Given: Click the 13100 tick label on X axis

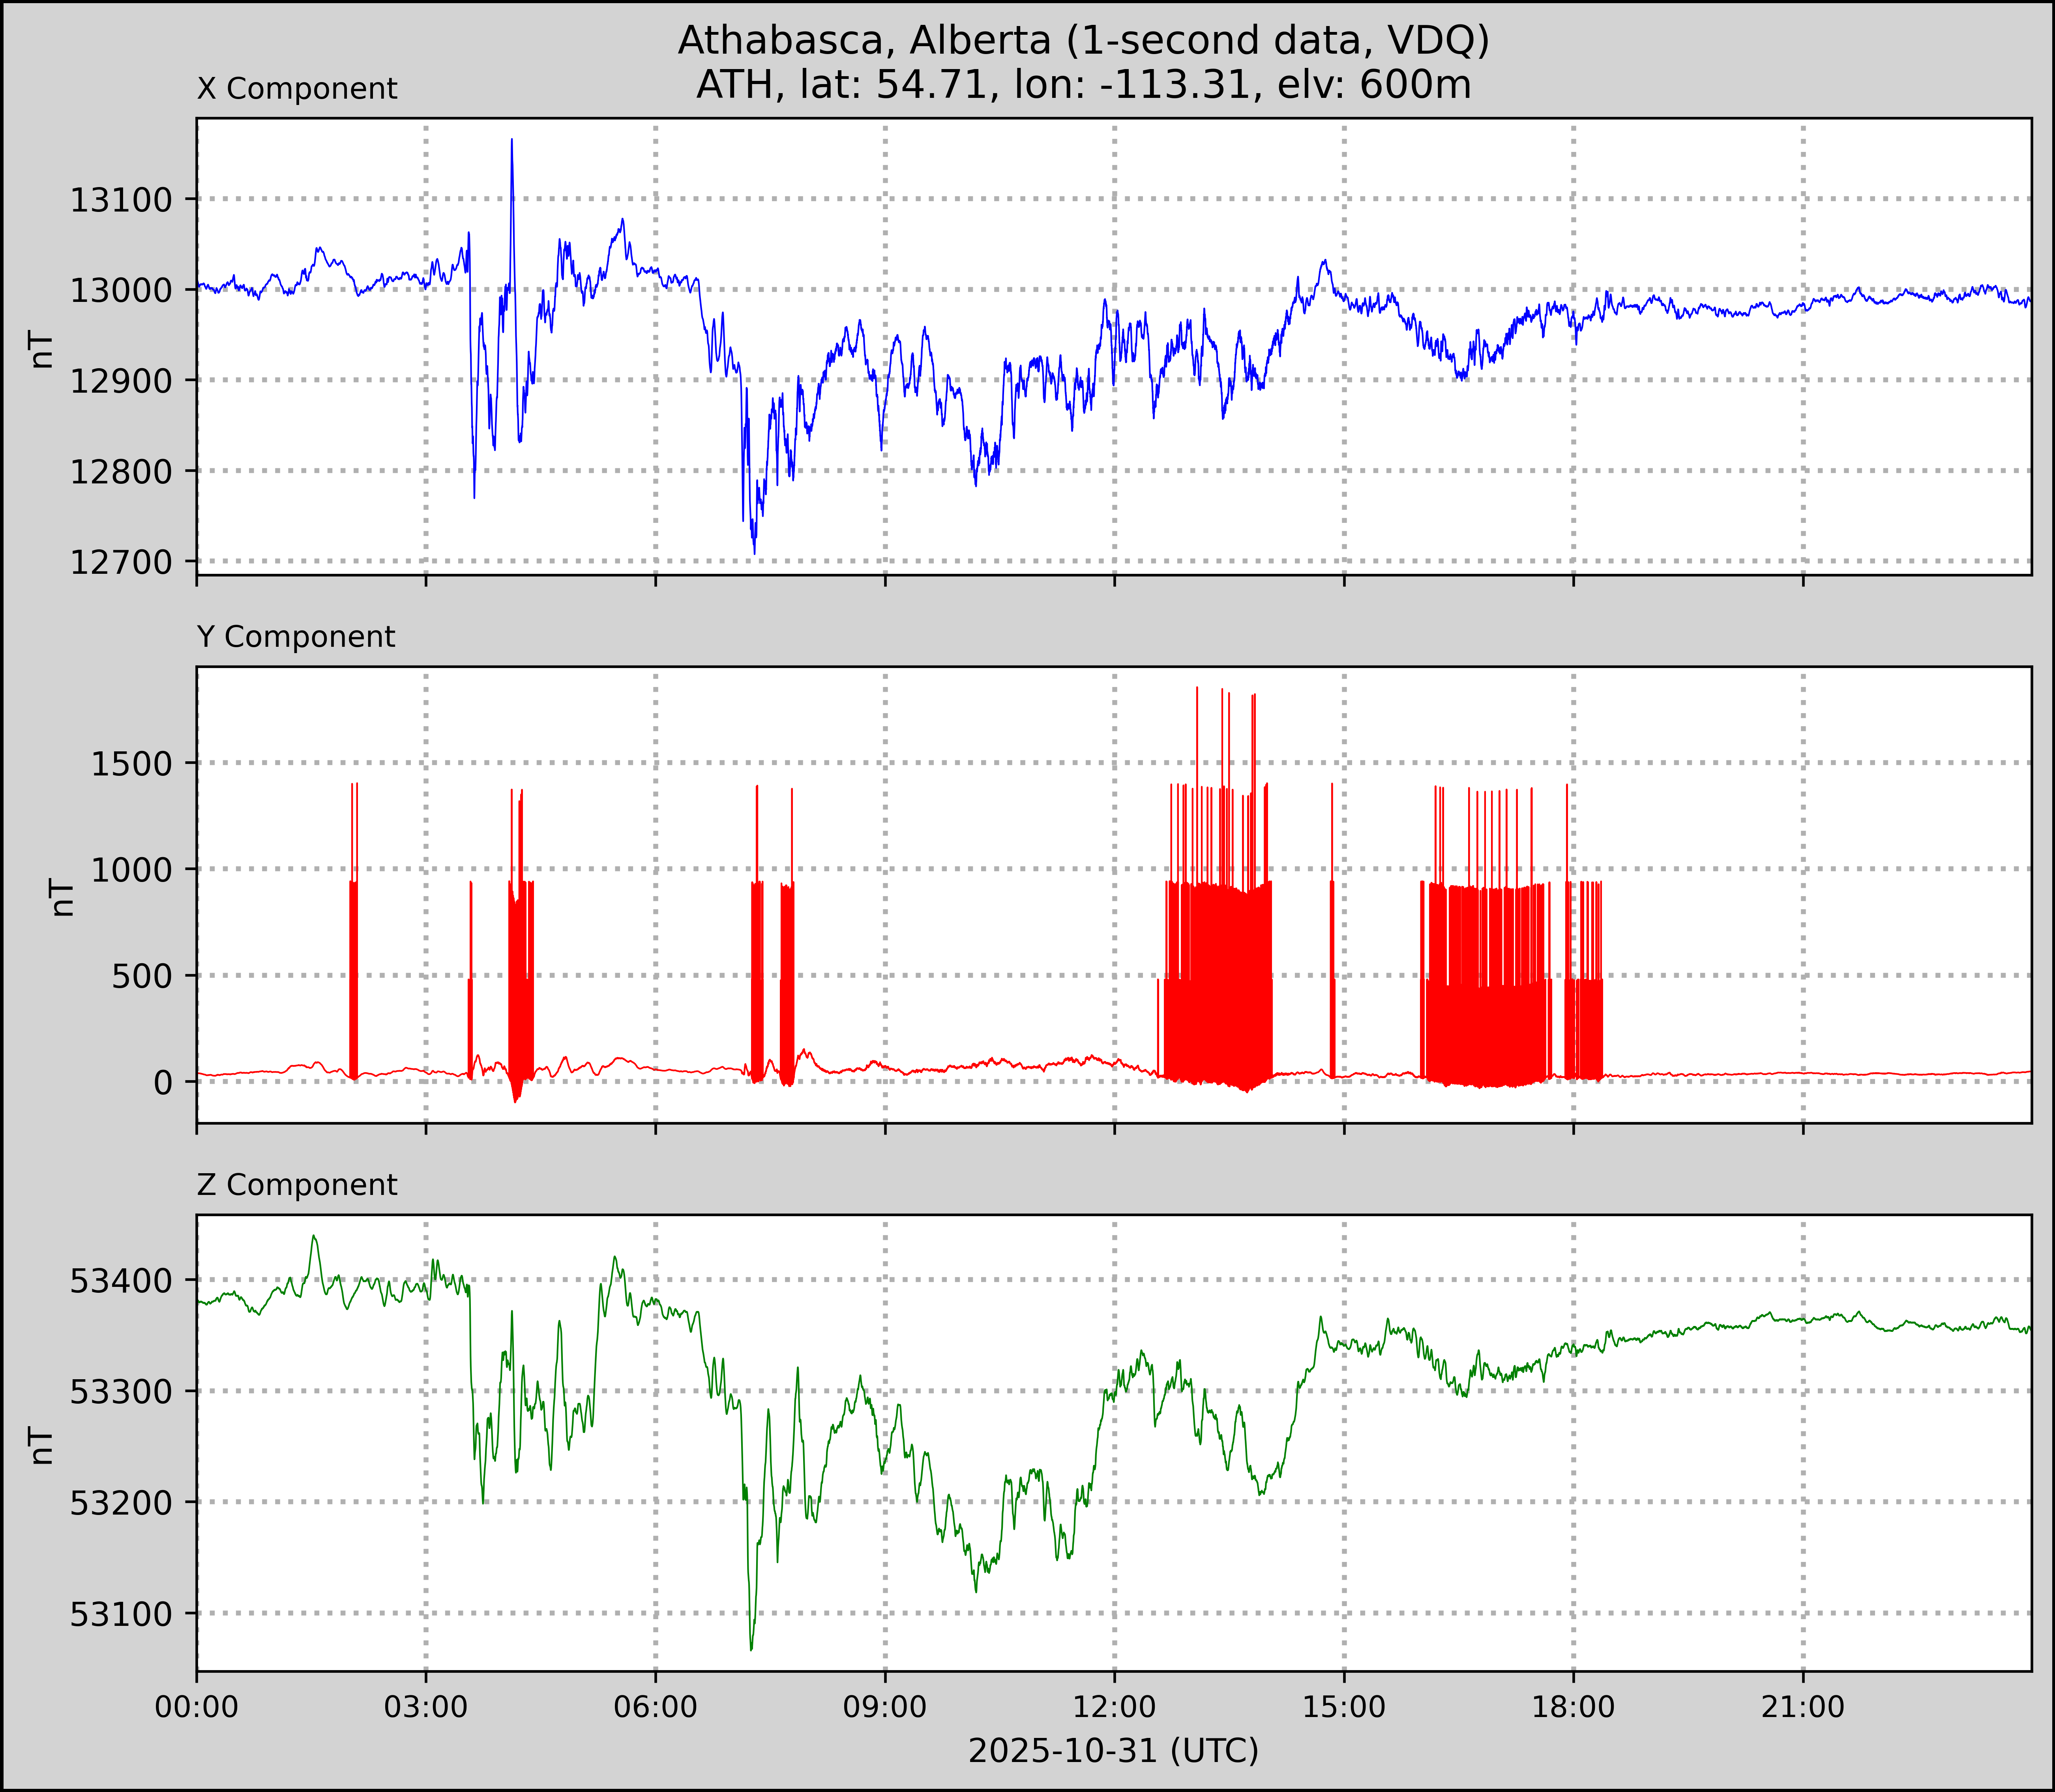Looking at the screenshot, I should [x=120, y=200].
